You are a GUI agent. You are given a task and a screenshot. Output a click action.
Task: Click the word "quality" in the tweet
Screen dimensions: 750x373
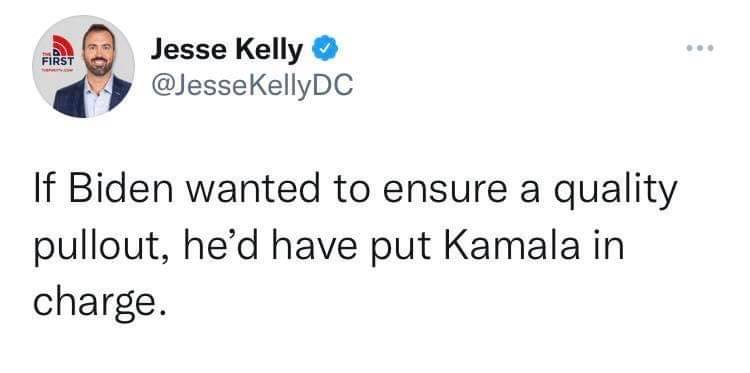pyautogui.click(x=615, y=192)
